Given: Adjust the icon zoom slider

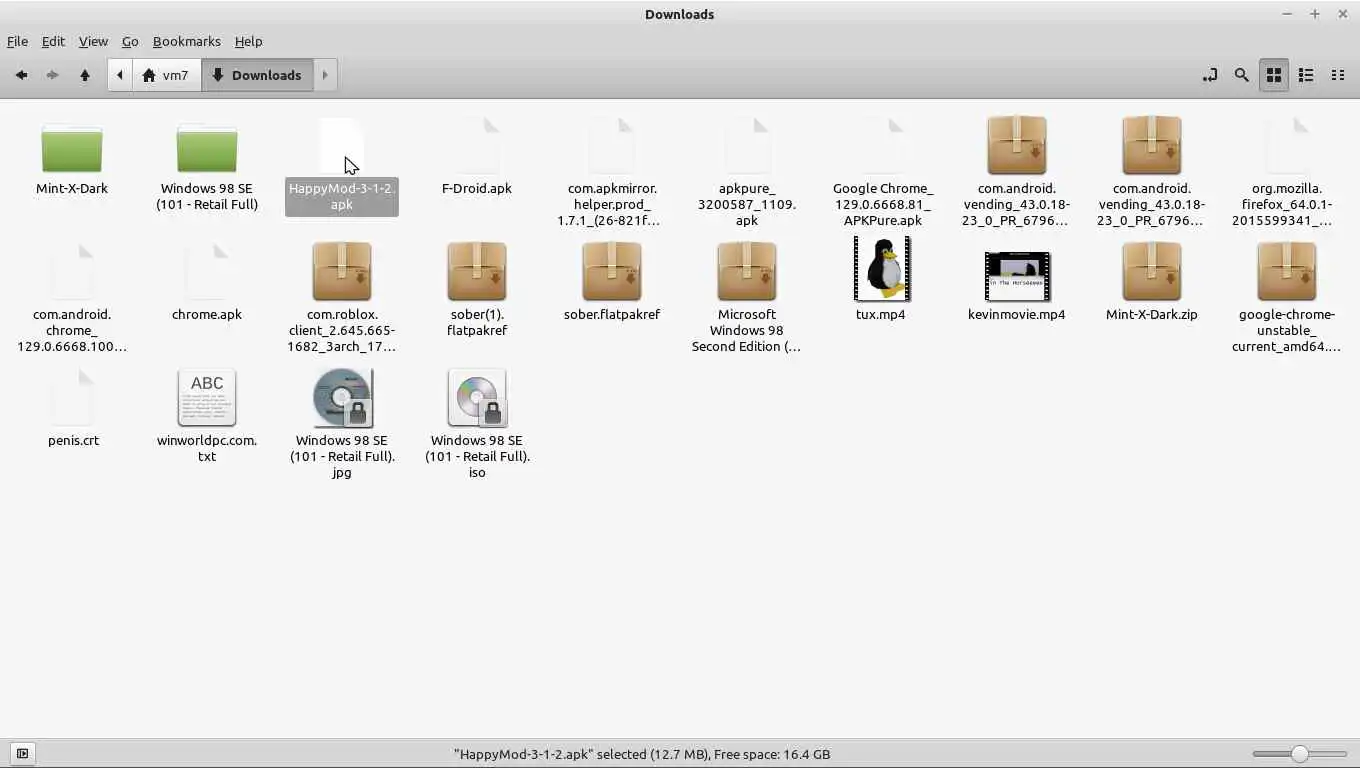Looking at the screenshot, I should (x=1300, y=754).
